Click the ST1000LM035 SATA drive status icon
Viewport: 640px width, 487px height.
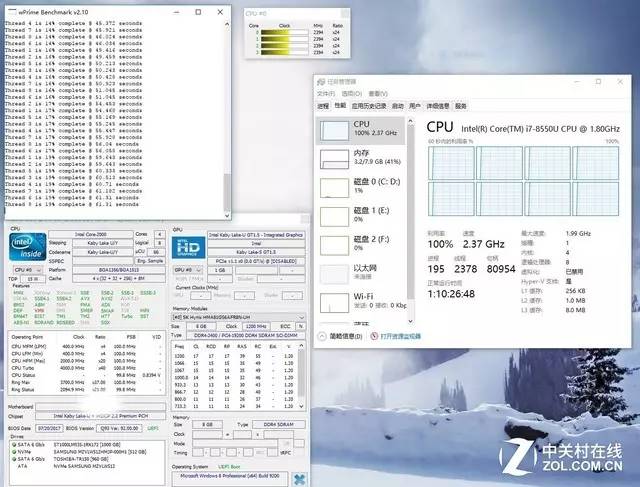tap(14, 445)
